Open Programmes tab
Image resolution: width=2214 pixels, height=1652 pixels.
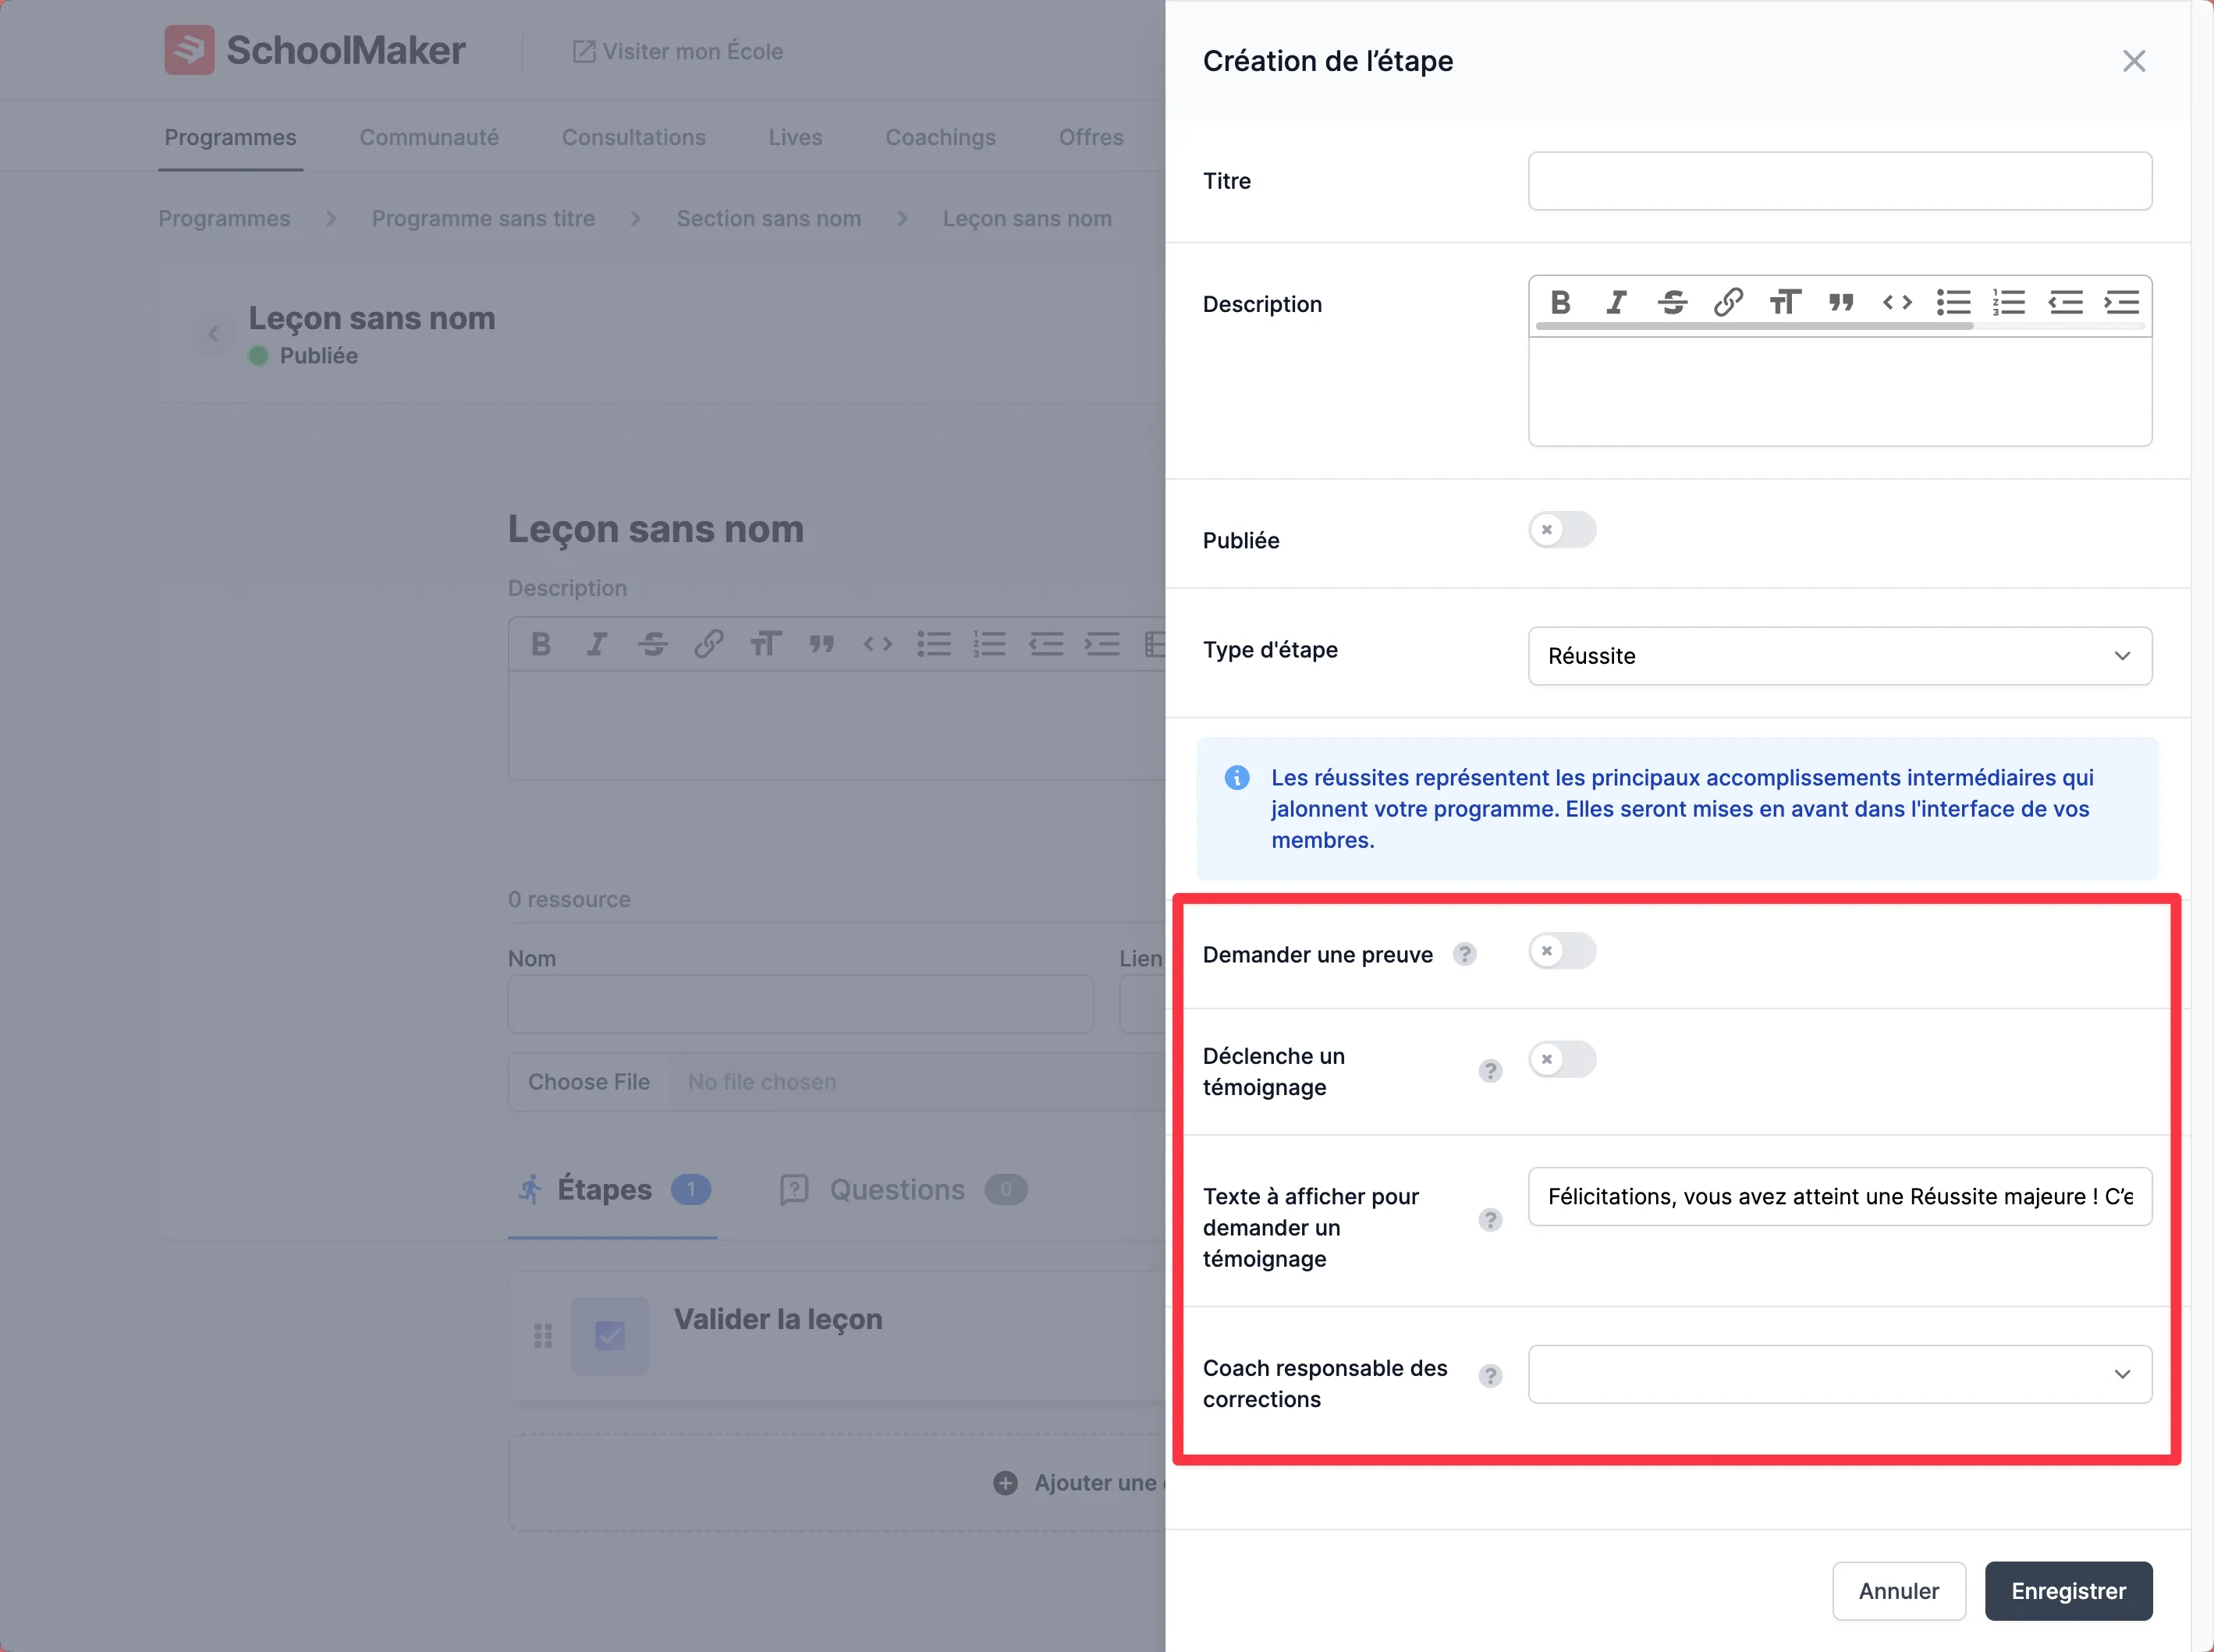pyautogui.click(x=230, y=137)
